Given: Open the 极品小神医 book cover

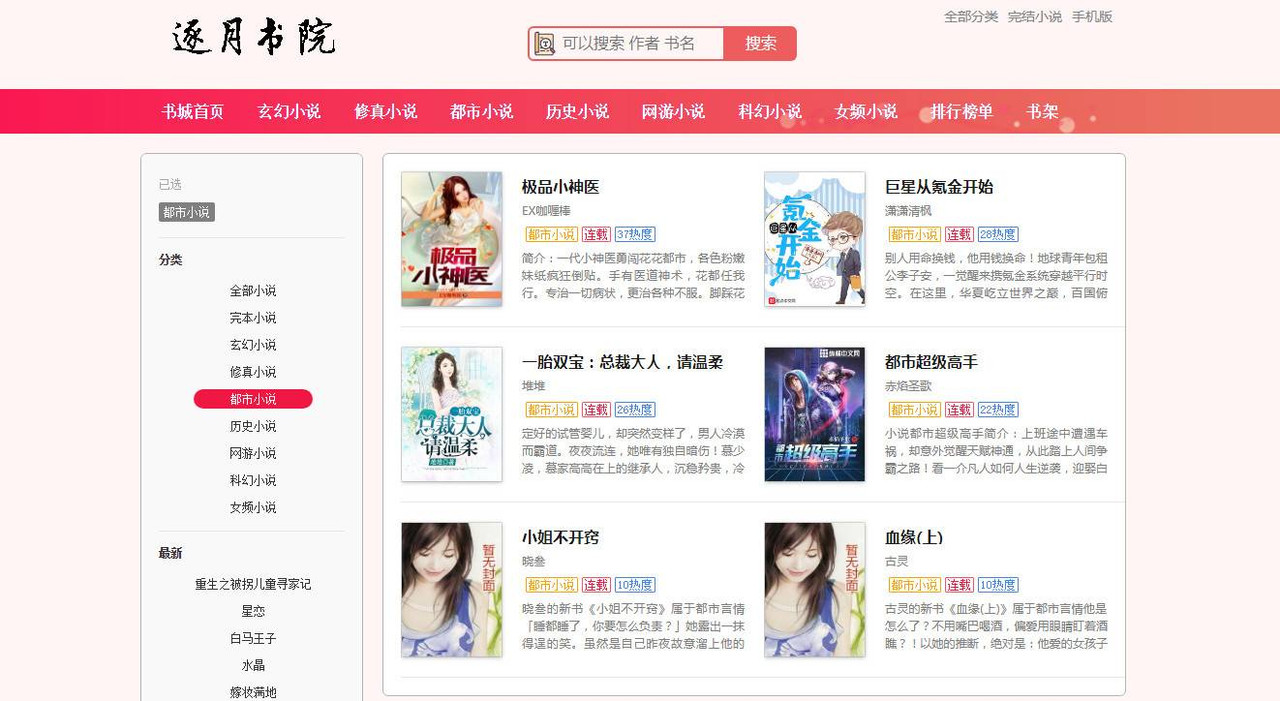Looking at the screenshot, I should point(452,239).
